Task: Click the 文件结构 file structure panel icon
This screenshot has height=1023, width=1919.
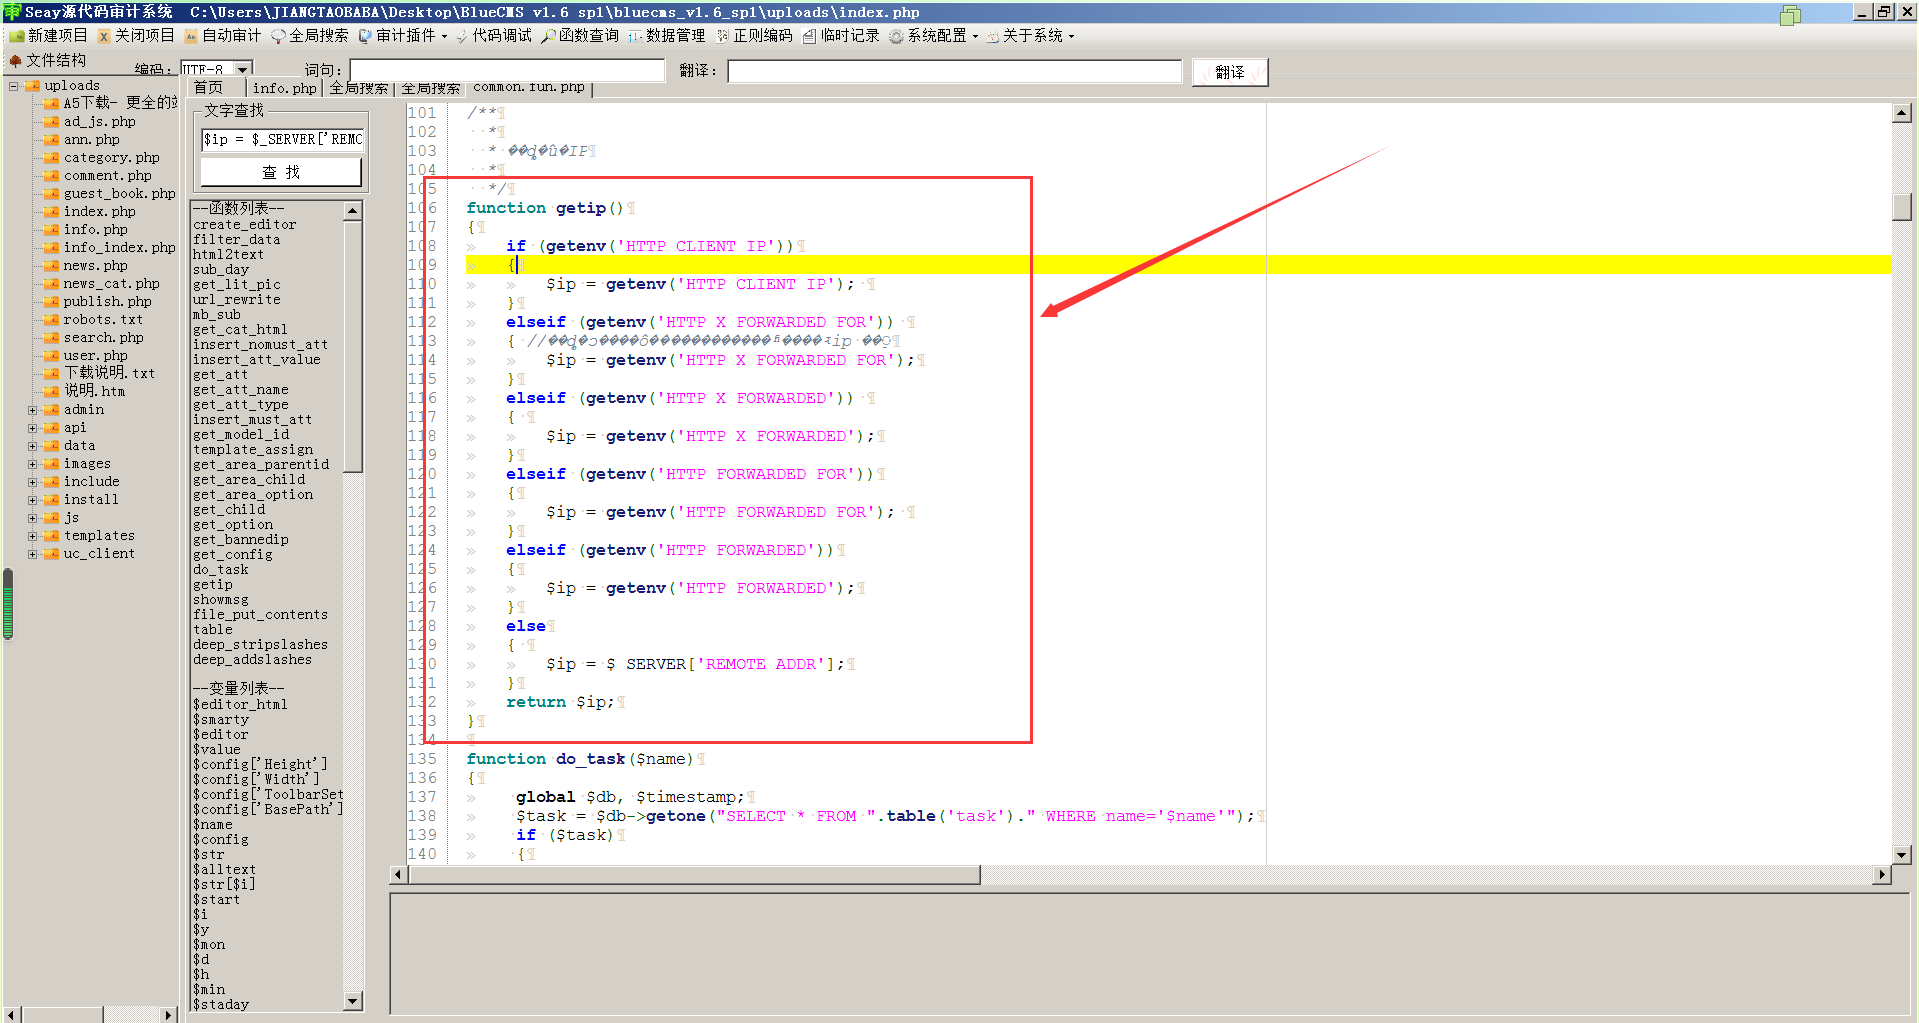Action: point(15,60)
